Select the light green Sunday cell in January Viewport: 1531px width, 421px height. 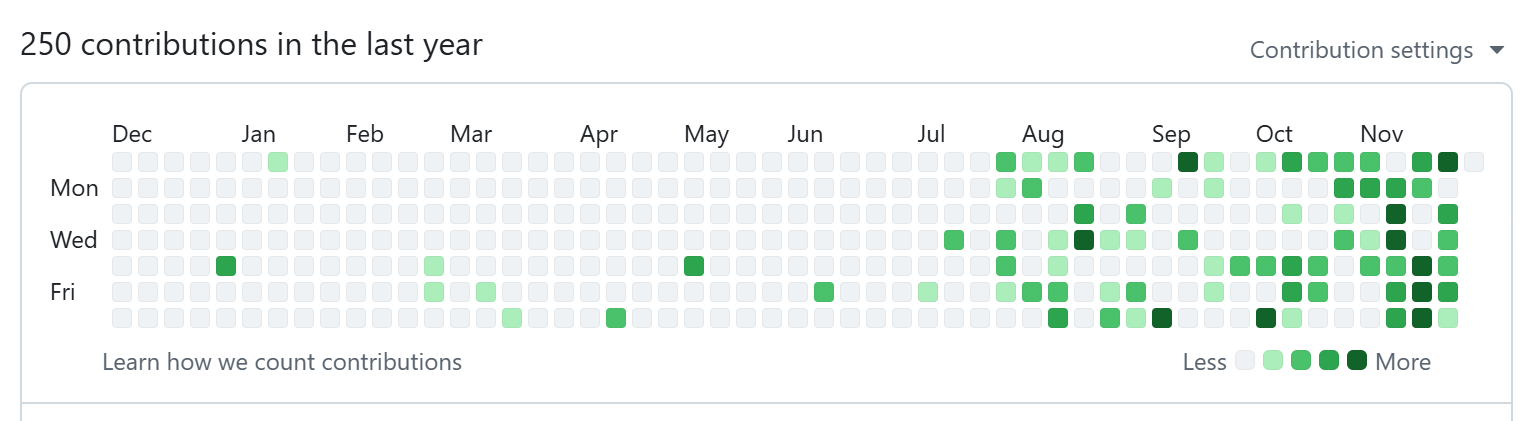point(278,162)
